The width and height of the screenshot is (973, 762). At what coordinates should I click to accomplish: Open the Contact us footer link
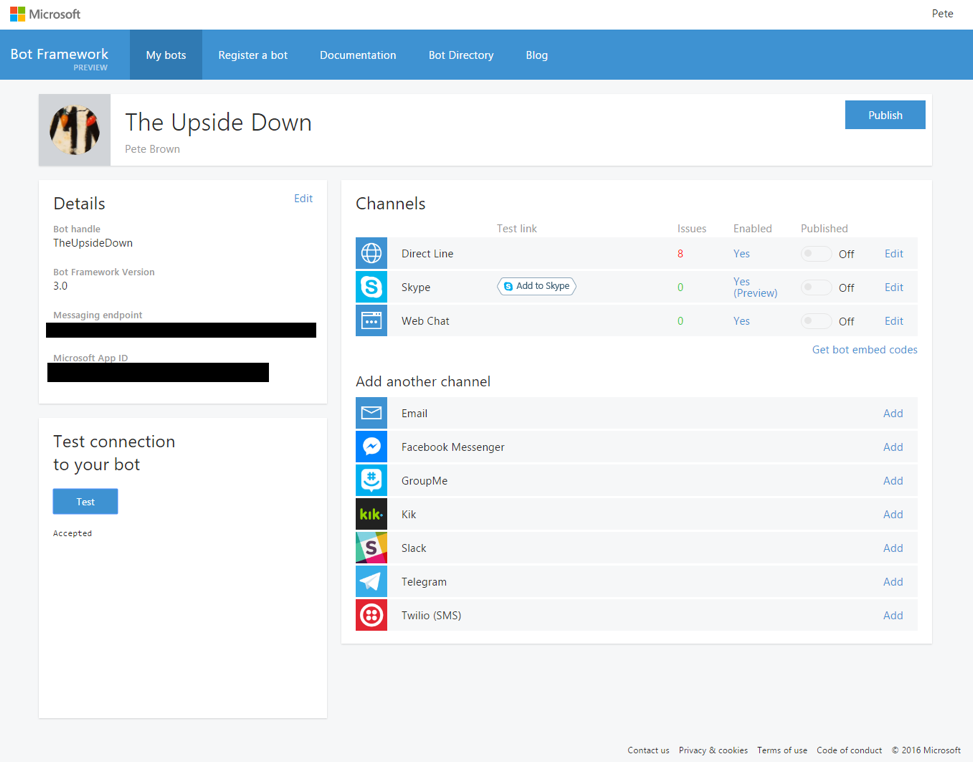(x=648, y=750)
